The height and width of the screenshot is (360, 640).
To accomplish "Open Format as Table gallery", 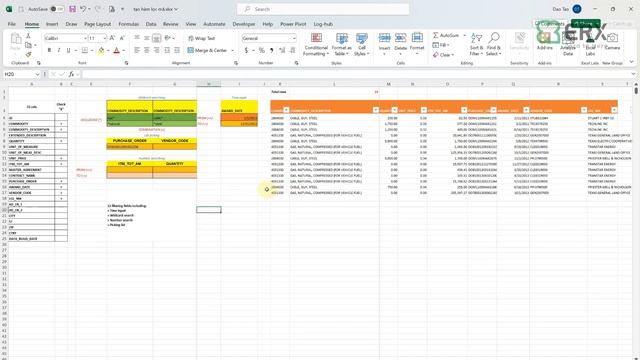I will click(341, 44).
